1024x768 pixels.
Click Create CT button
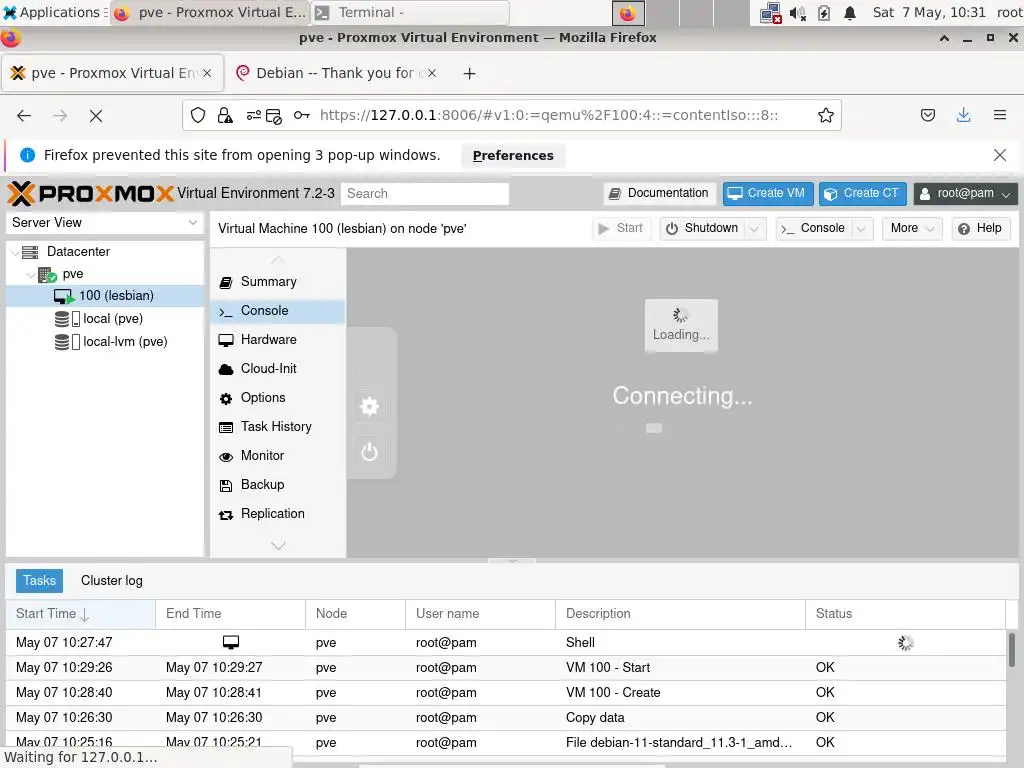(863, 193)
